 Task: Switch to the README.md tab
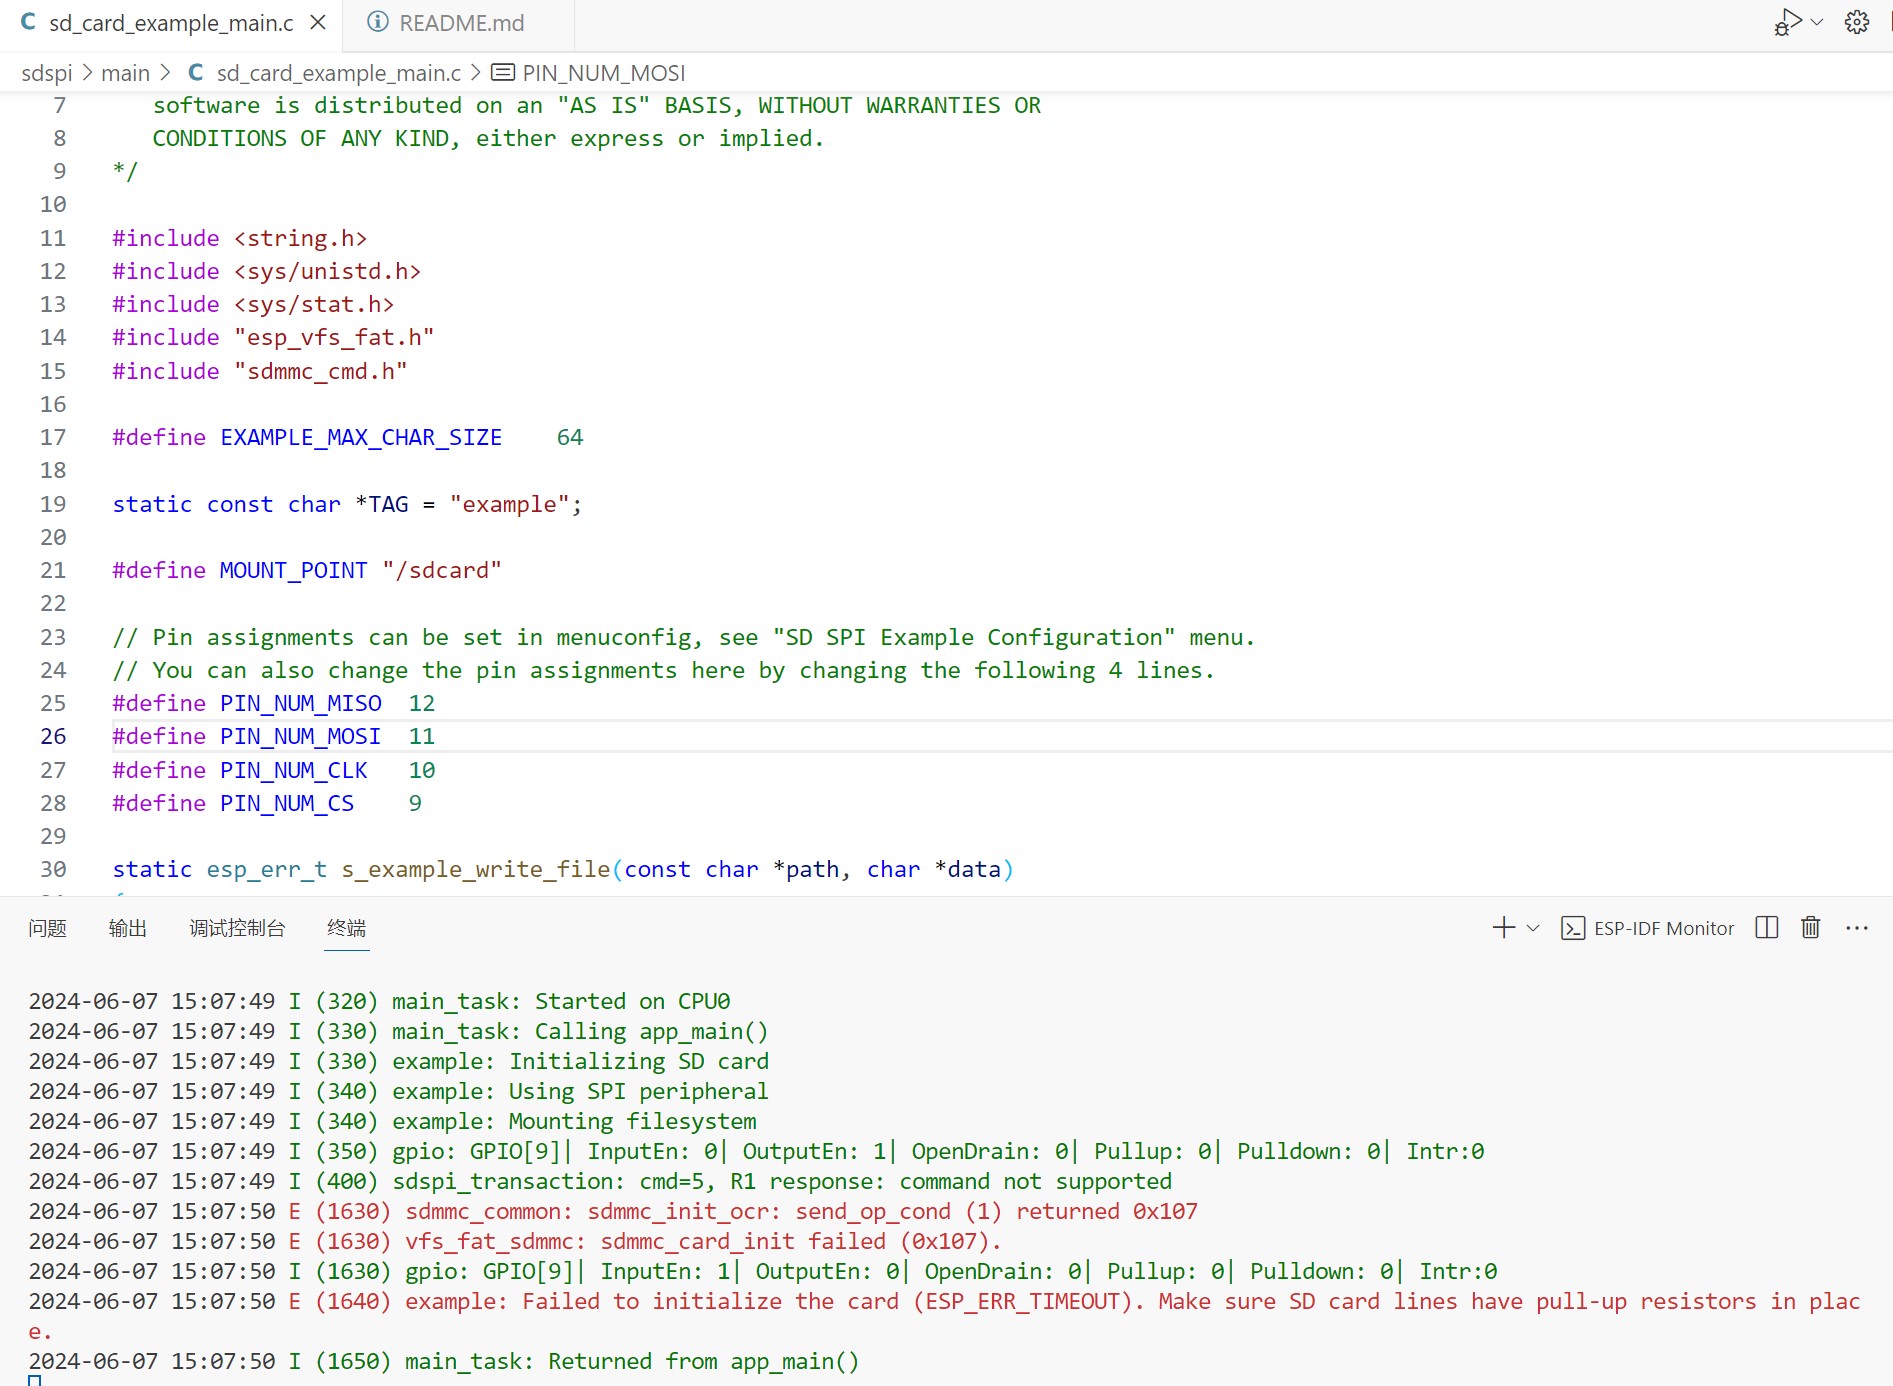coord(458,23)
